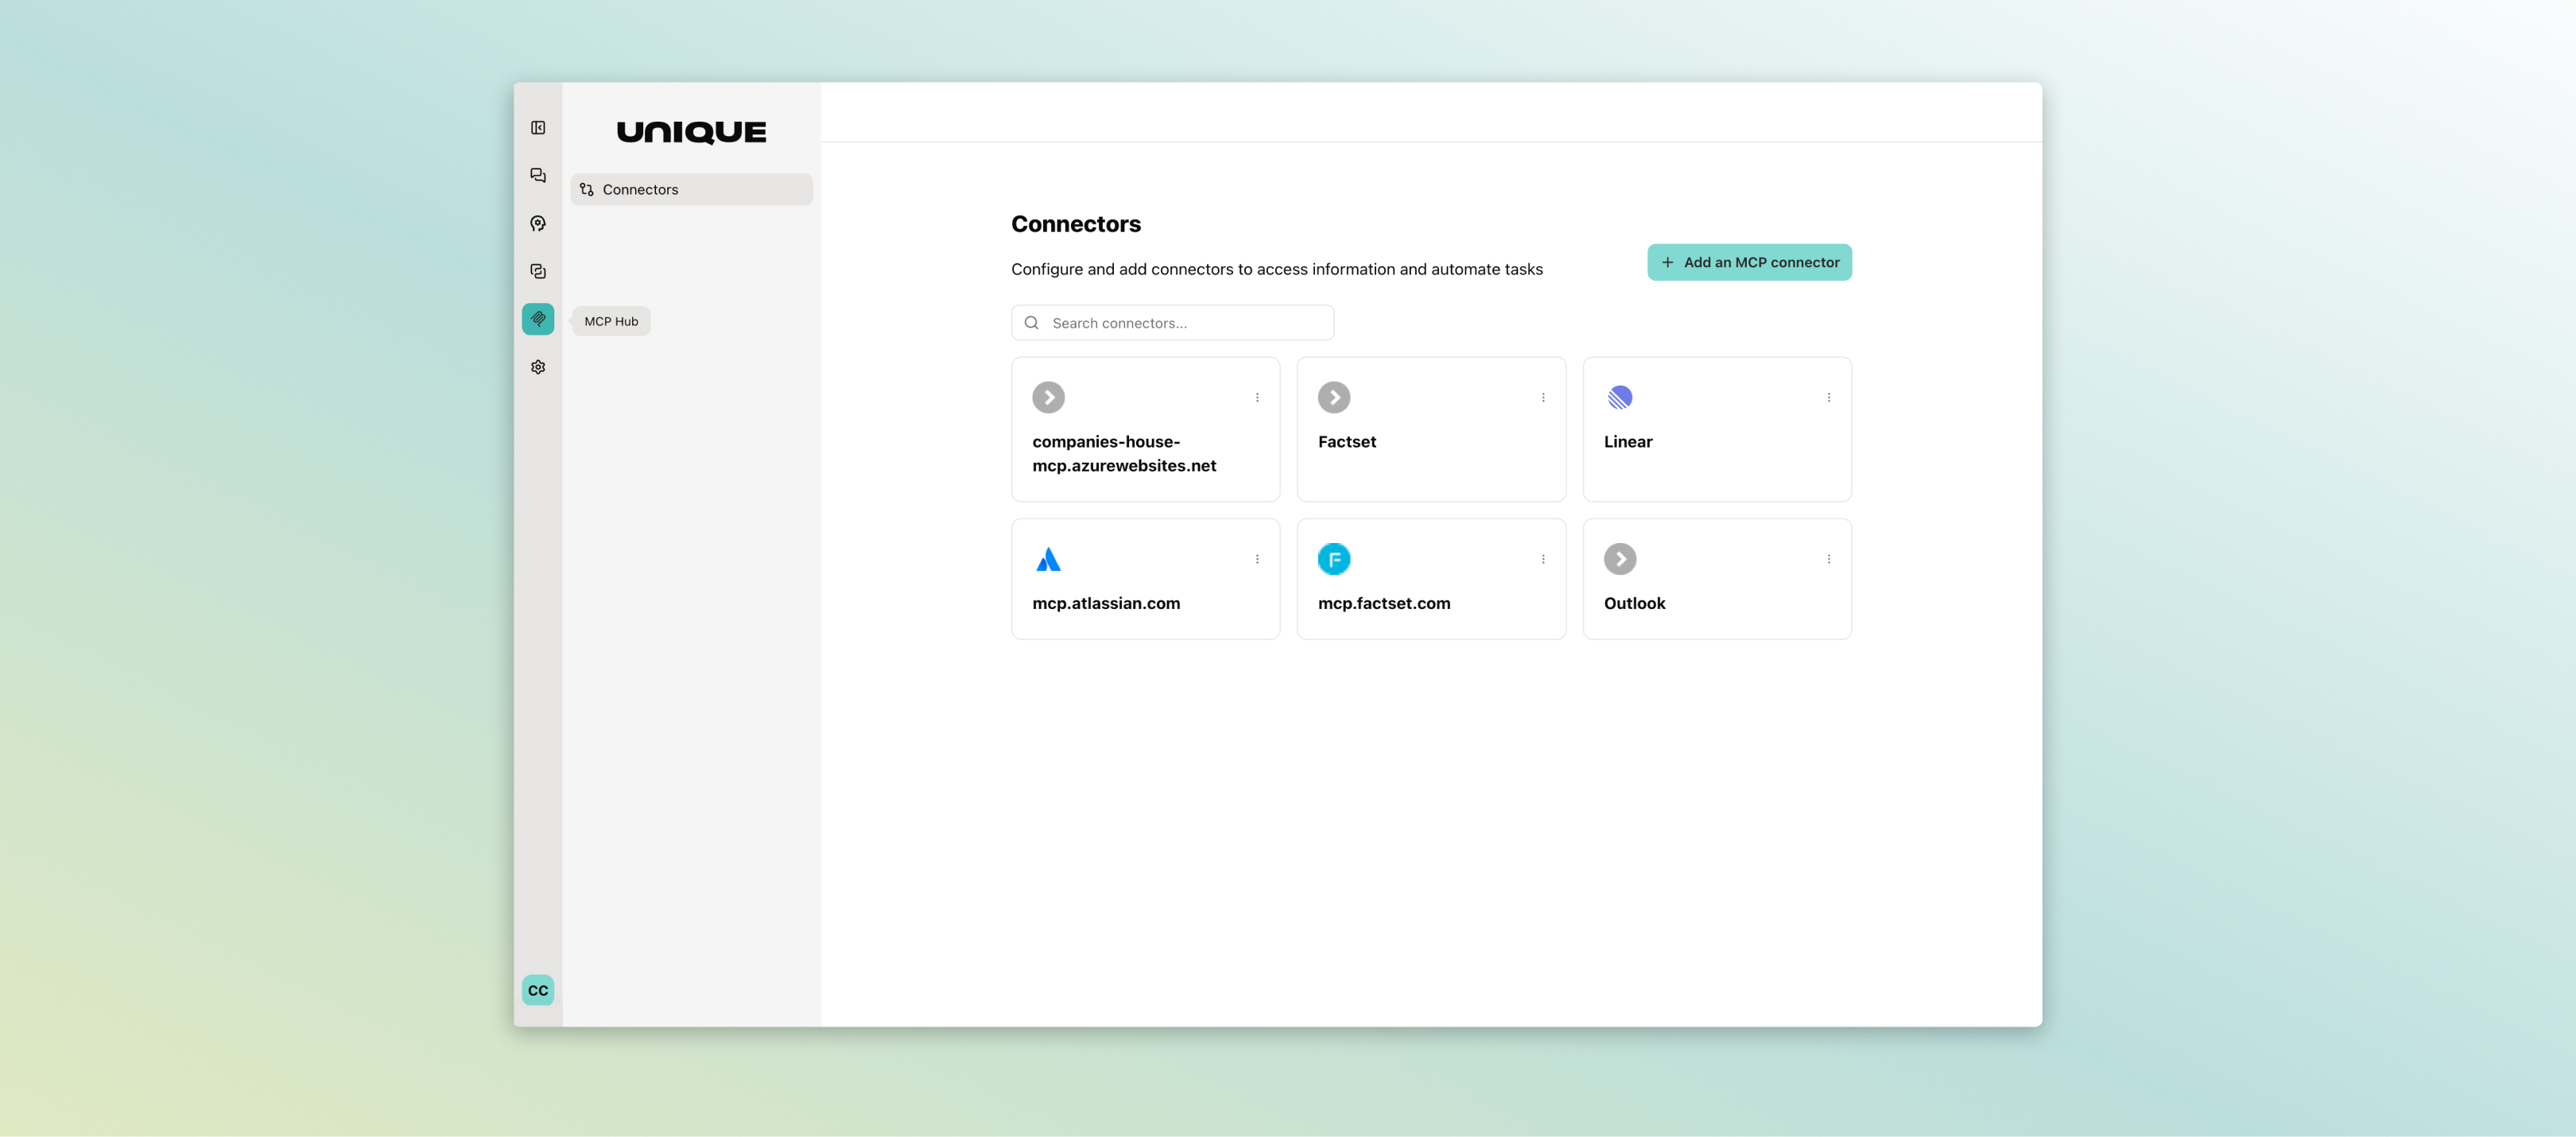Select the mcp.factset.com connector name
The height and width of the screenshot is (1137, 2576).
[x=1384, y=604]
